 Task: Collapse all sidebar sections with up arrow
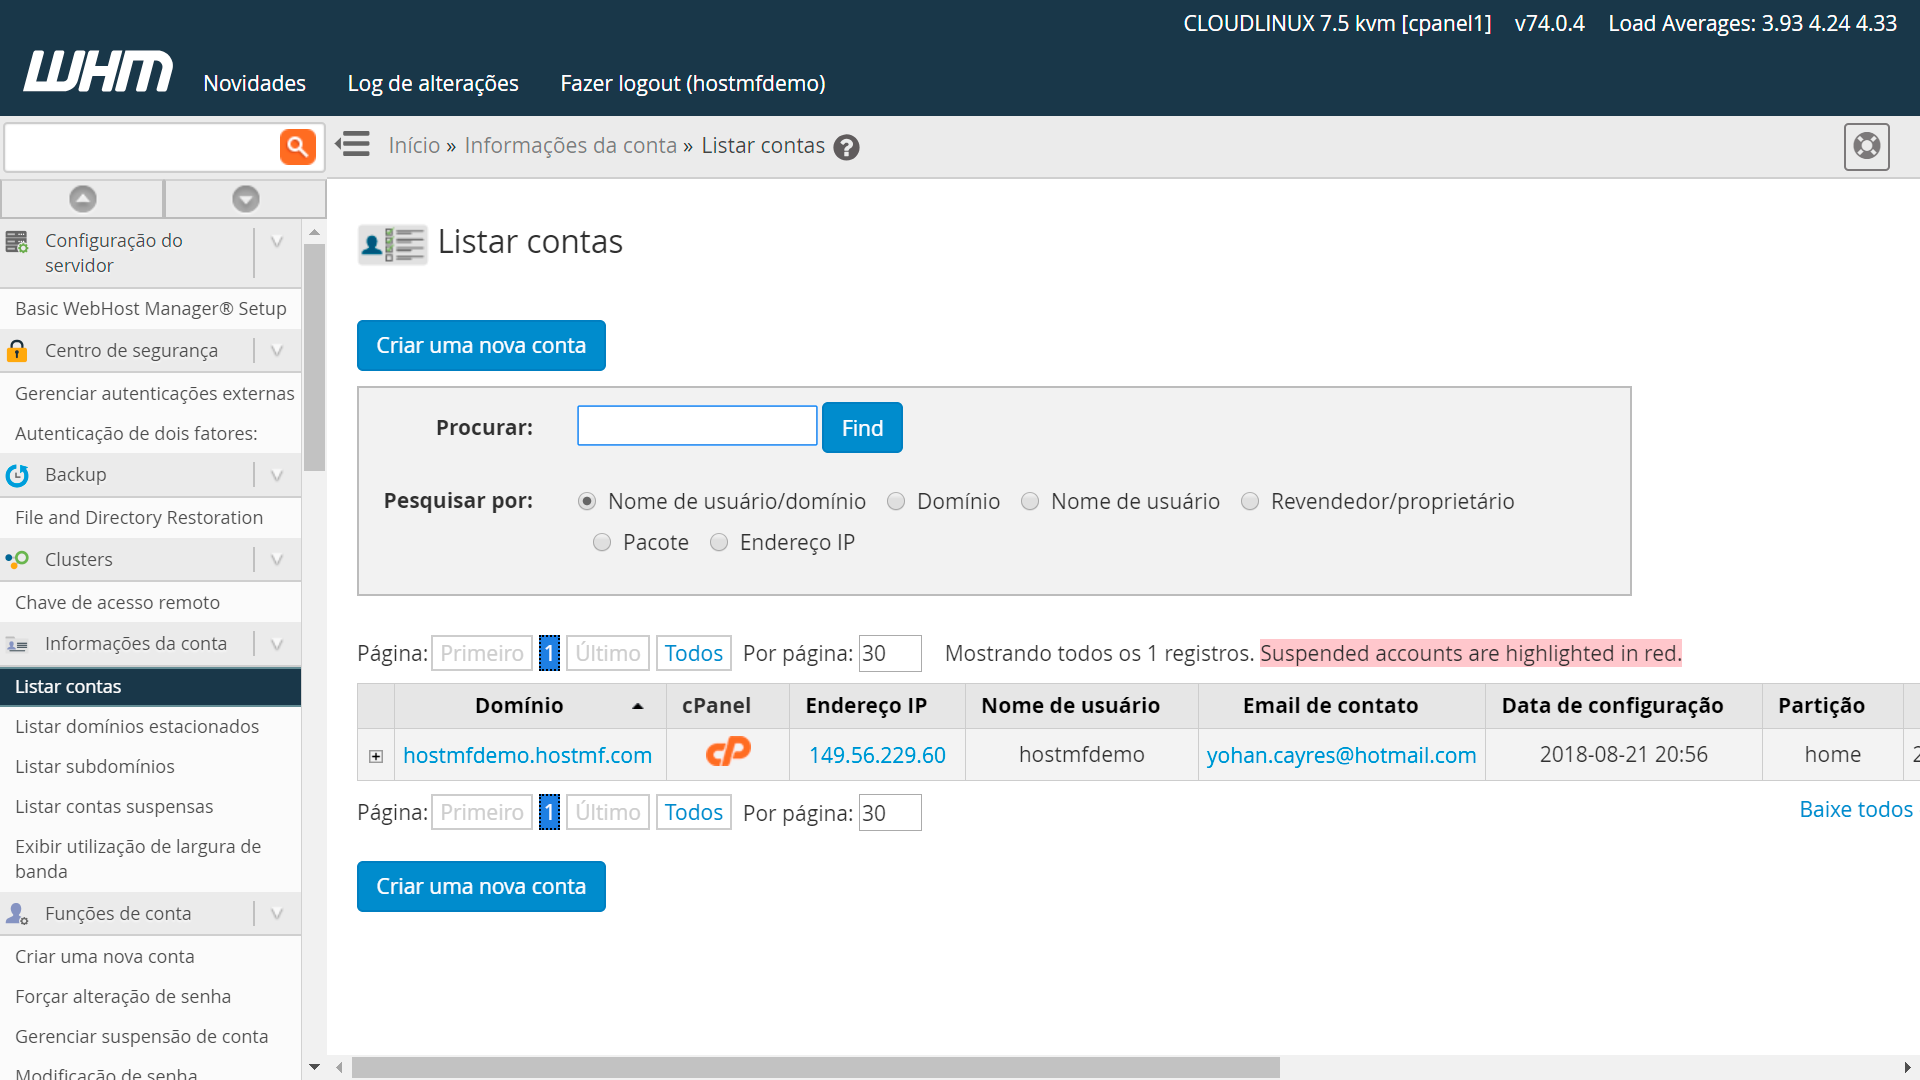83,199
